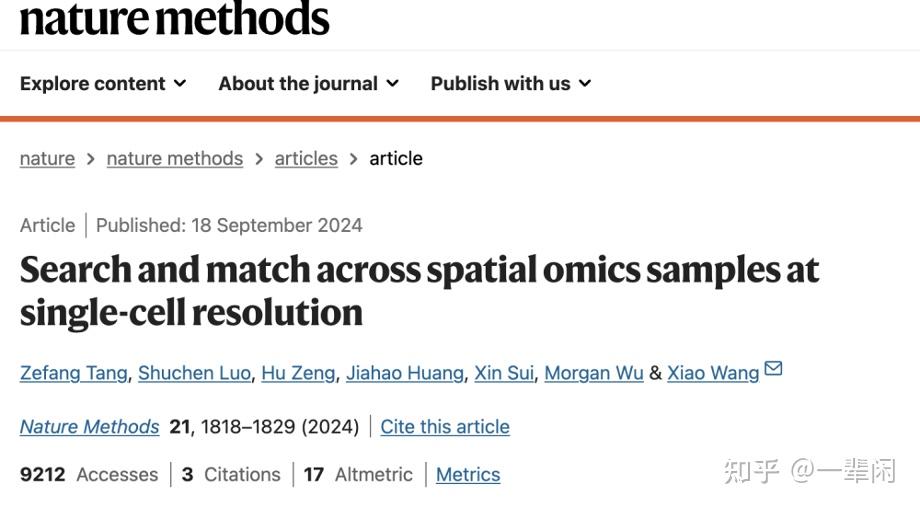
Task: Open corresponding author Xiao Wang
Action: pyautogui.click(x=713, y=373)
